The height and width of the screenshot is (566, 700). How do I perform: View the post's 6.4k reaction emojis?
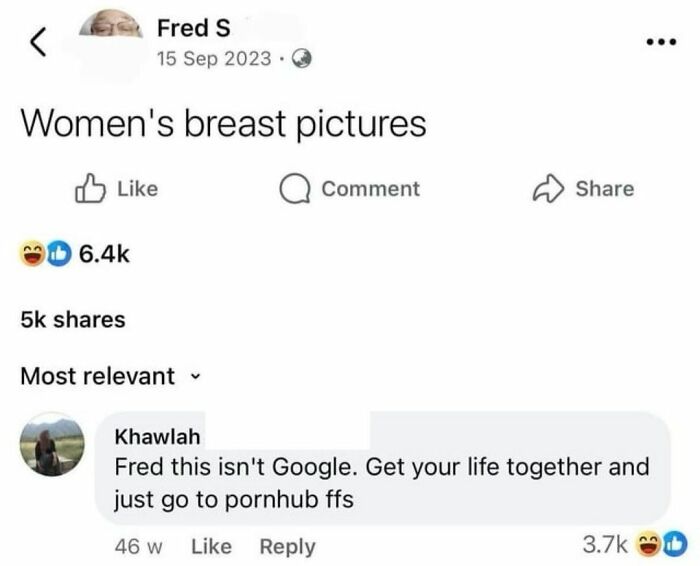pyautogui.click(x=42, y=256)
